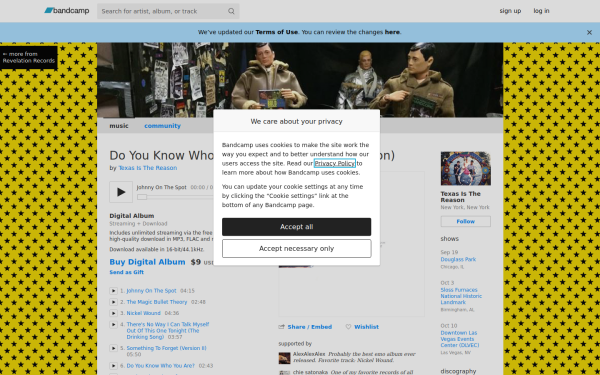Play track 3 Nickel Wound icon
The image size is (600, 375).
point(113,313)
